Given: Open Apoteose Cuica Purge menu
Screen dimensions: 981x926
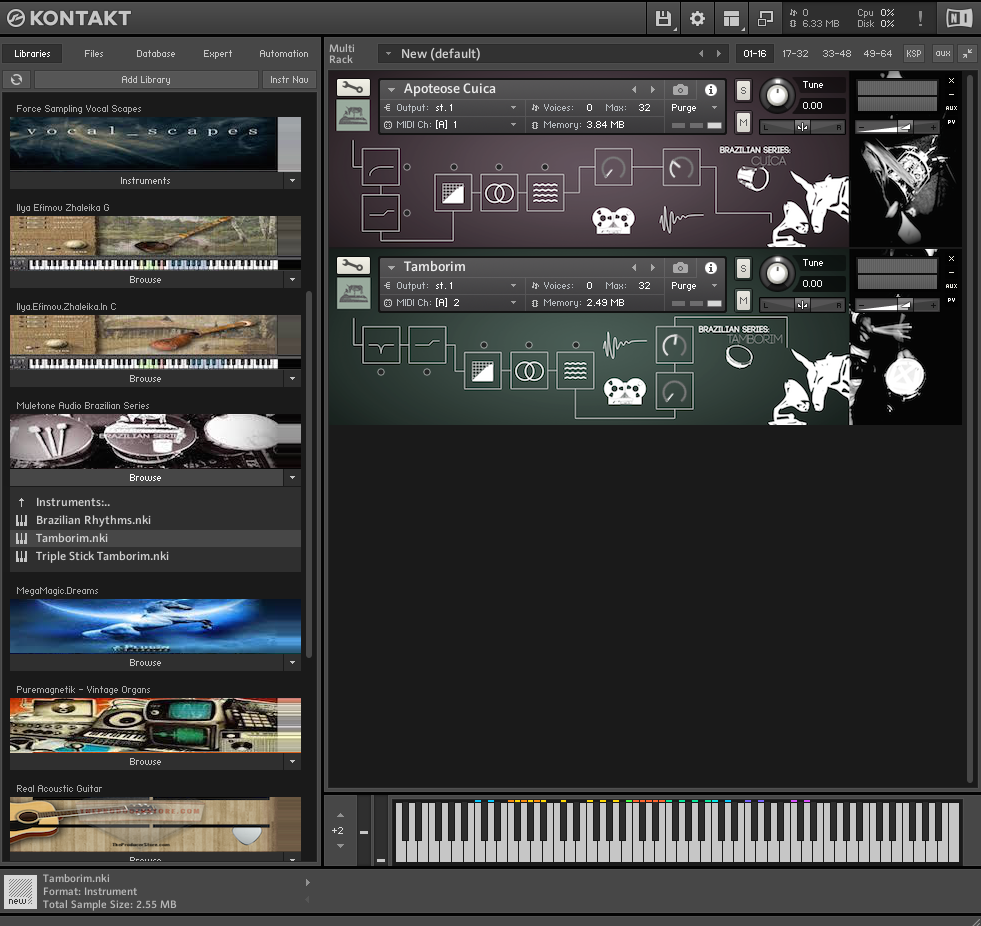Looking at the screenshot, I should 693,108.
